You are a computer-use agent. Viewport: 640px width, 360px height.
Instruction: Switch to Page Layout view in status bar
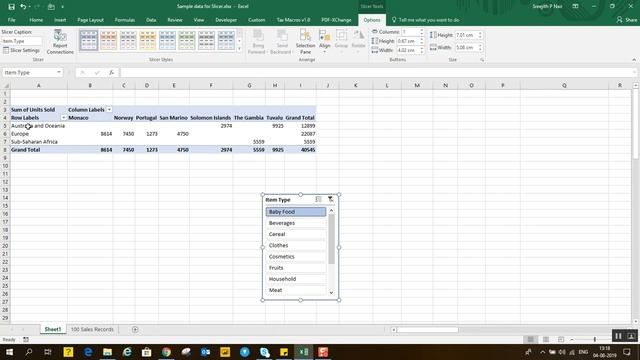pos(546,340)
